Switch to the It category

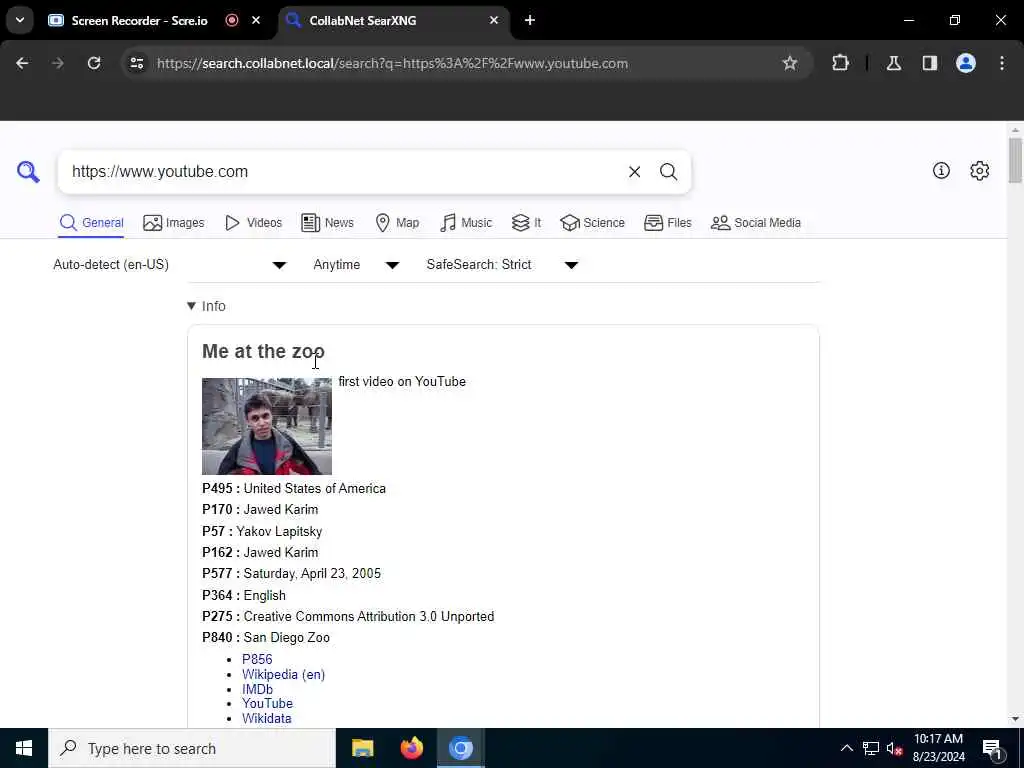click(x=526, y=223)
